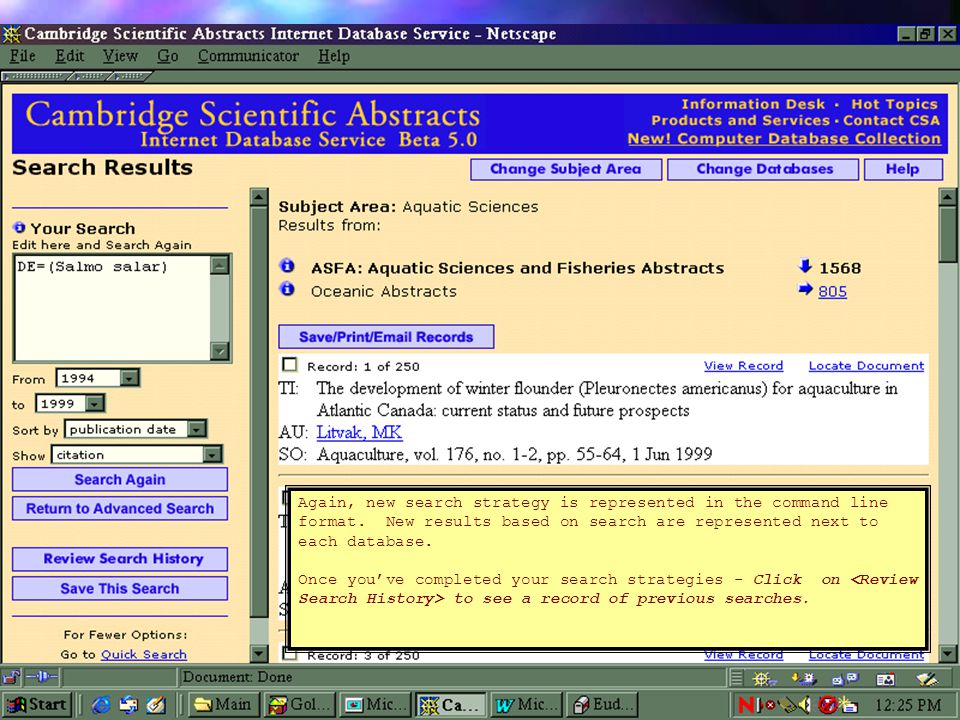
Task: Click the online/offline plug icon in status bar
Action: [x=42, y=677]
